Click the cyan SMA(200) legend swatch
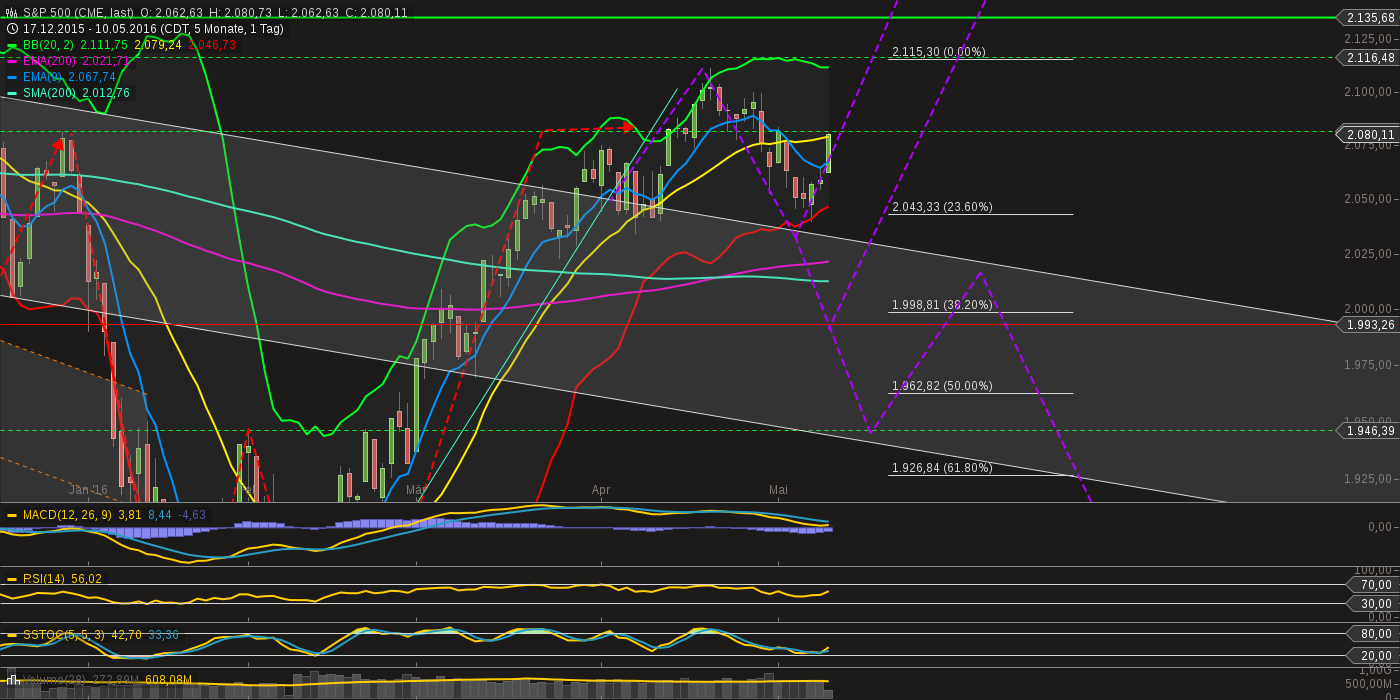This screenshot has width=1400, height=700. tap(12, 93)
